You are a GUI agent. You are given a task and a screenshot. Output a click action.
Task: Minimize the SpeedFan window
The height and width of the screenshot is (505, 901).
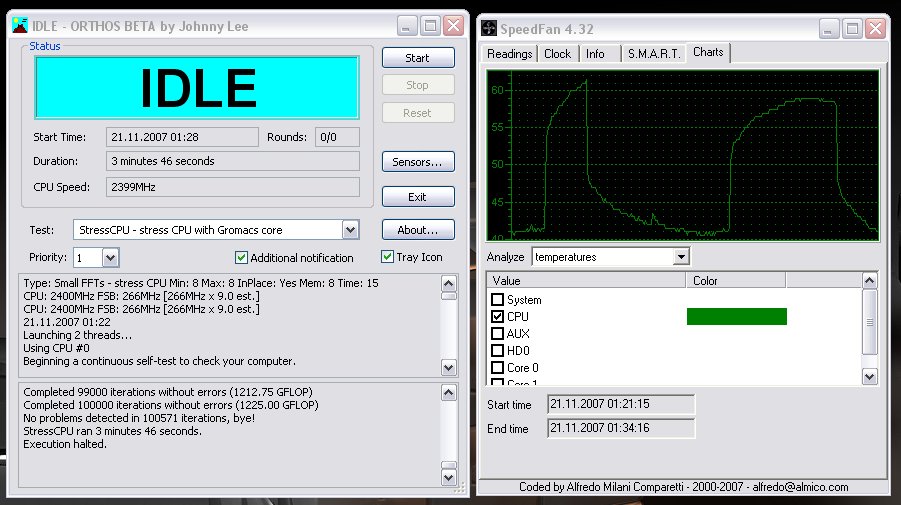click(x=828, y=29)
